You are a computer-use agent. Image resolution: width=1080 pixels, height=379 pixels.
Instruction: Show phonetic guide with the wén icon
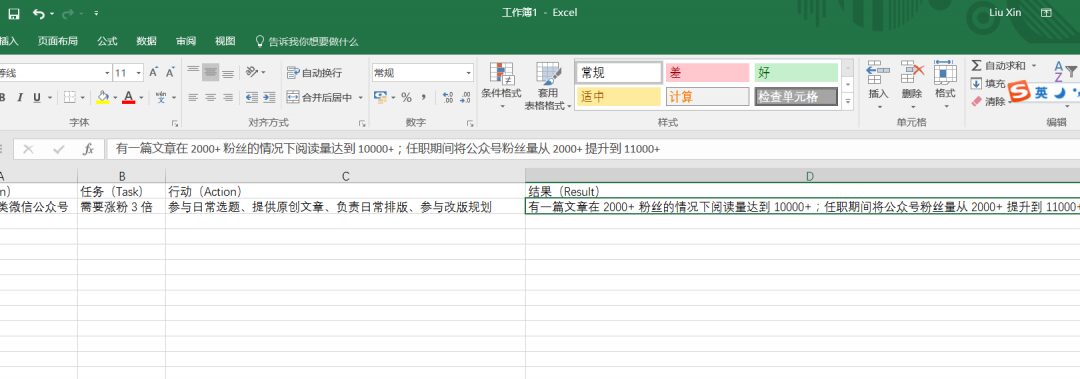[160, 97]
